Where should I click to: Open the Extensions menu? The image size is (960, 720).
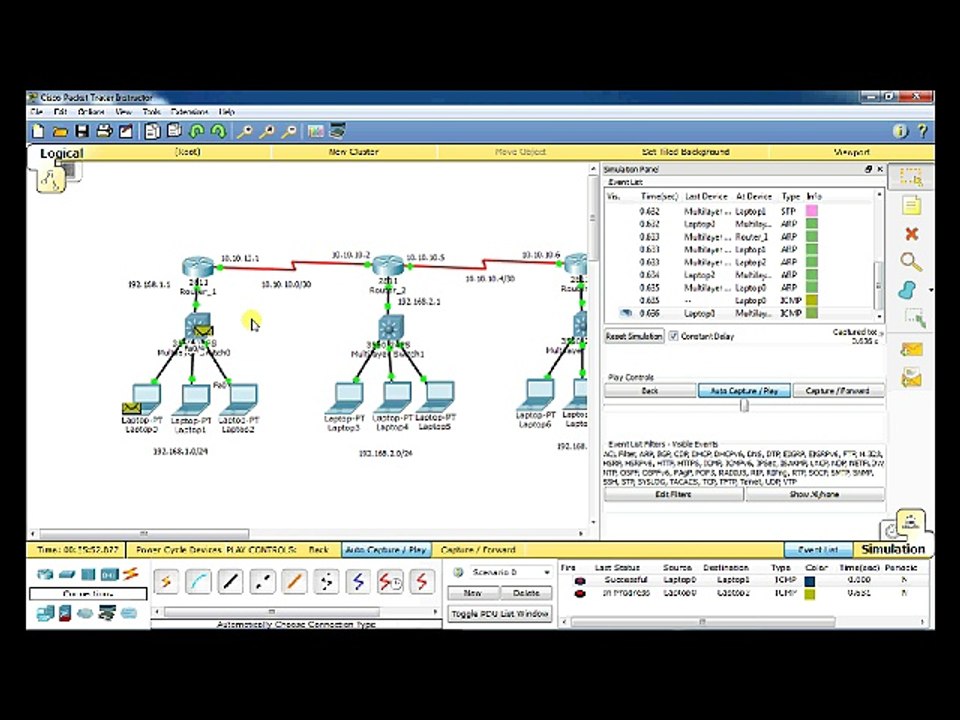pos(189,112)
